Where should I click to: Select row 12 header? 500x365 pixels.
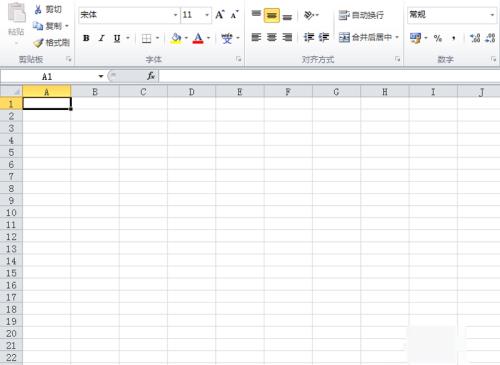(11, 237)
